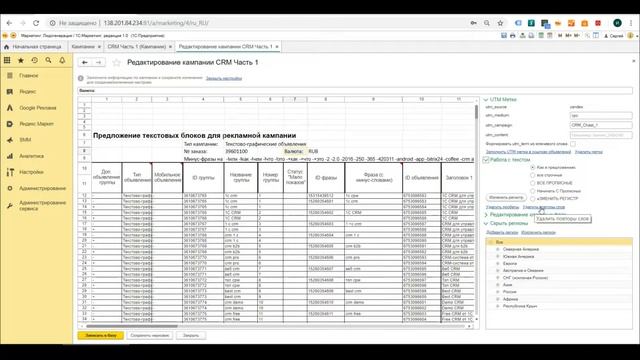Open the browser profile avatar
Screen dimensions: 640x360
[617, 23]
